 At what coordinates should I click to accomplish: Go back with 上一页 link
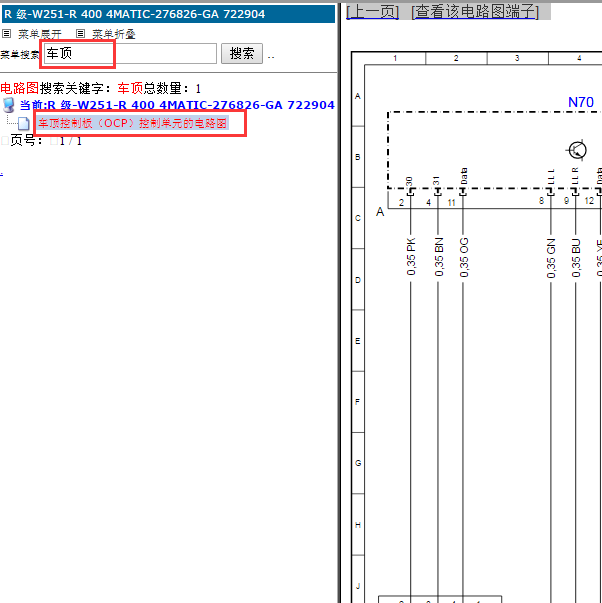[x=372, y=12]
